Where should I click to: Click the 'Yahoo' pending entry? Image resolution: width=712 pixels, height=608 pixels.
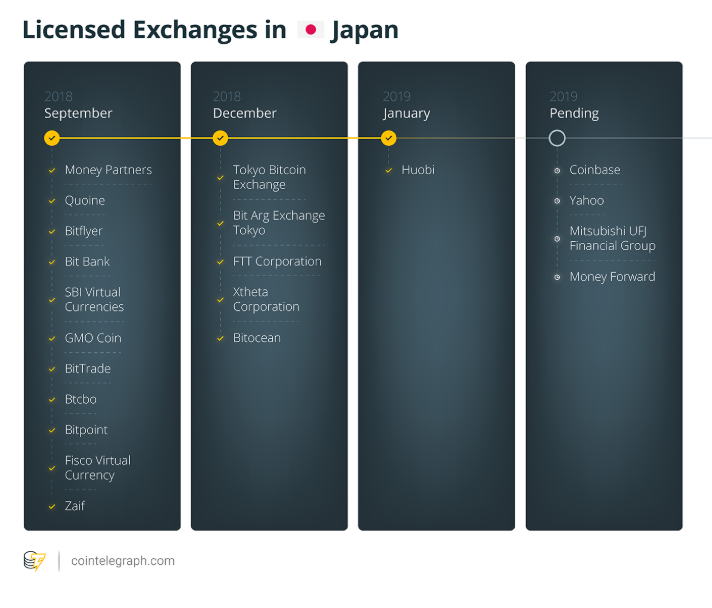587,200
